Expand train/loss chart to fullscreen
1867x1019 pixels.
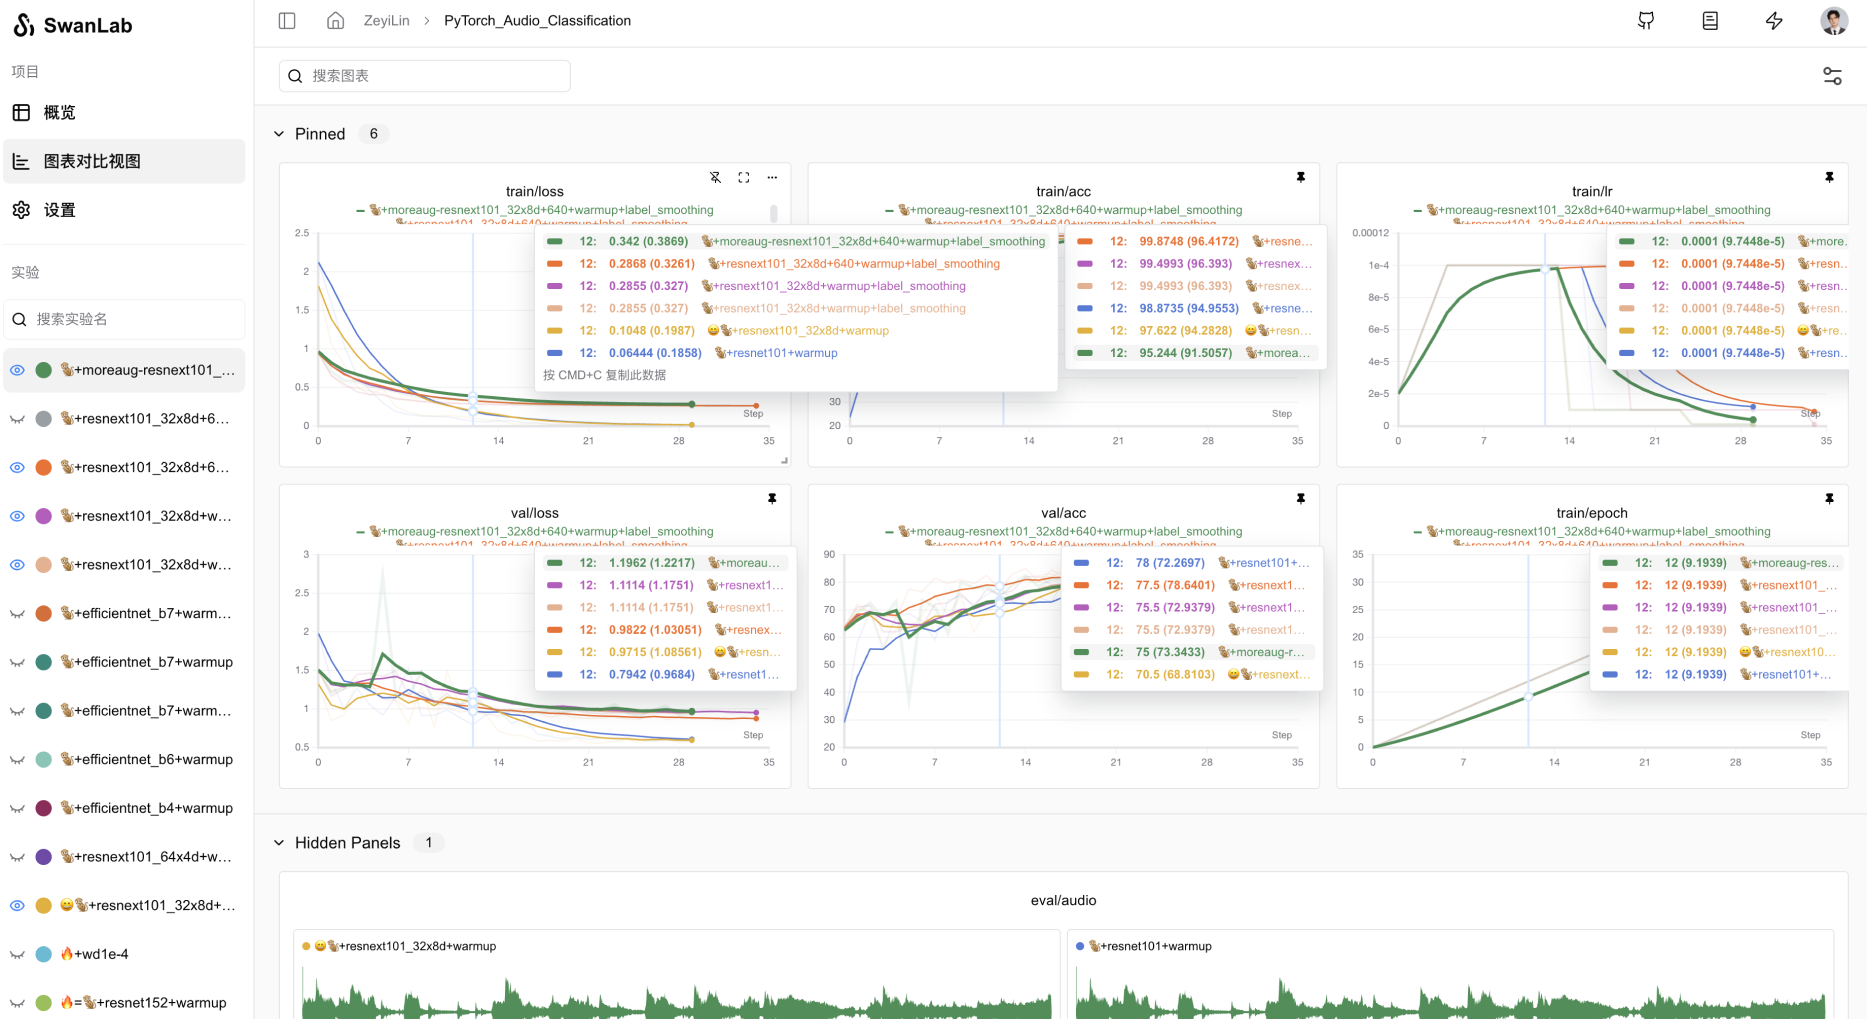744,177
